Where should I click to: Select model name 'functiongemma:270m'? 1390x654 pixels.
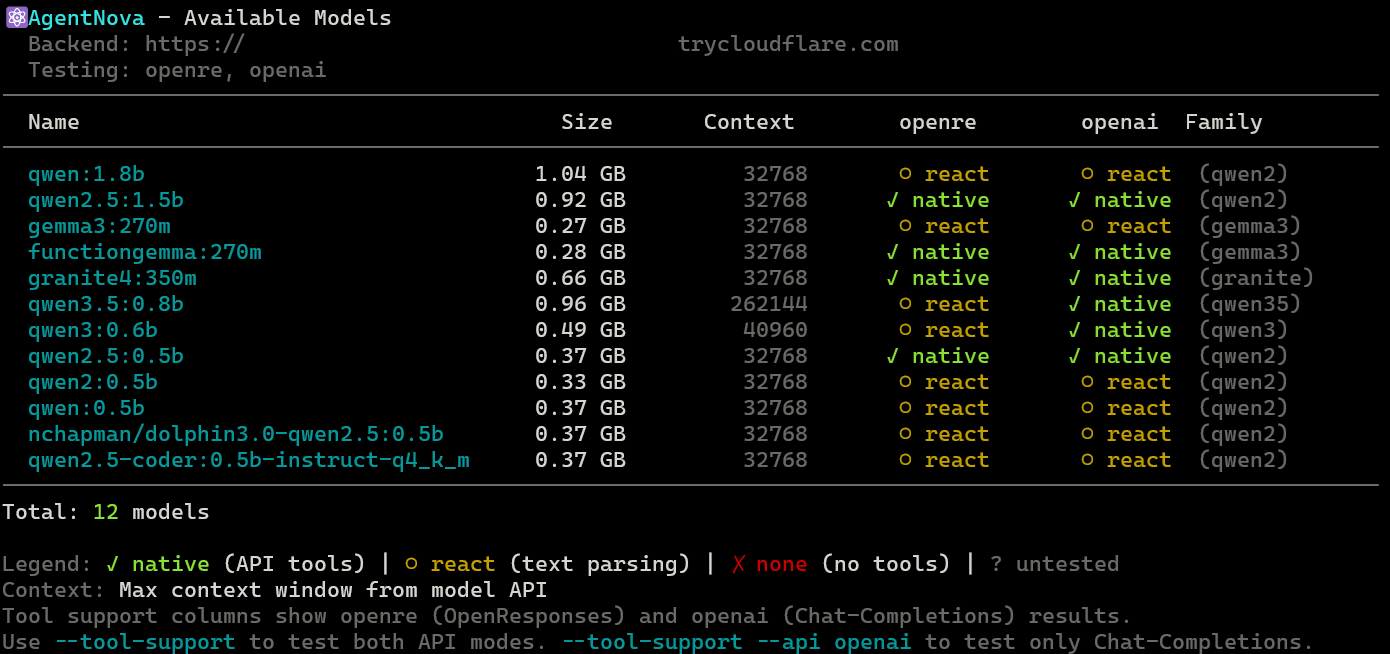coord(145,252)
